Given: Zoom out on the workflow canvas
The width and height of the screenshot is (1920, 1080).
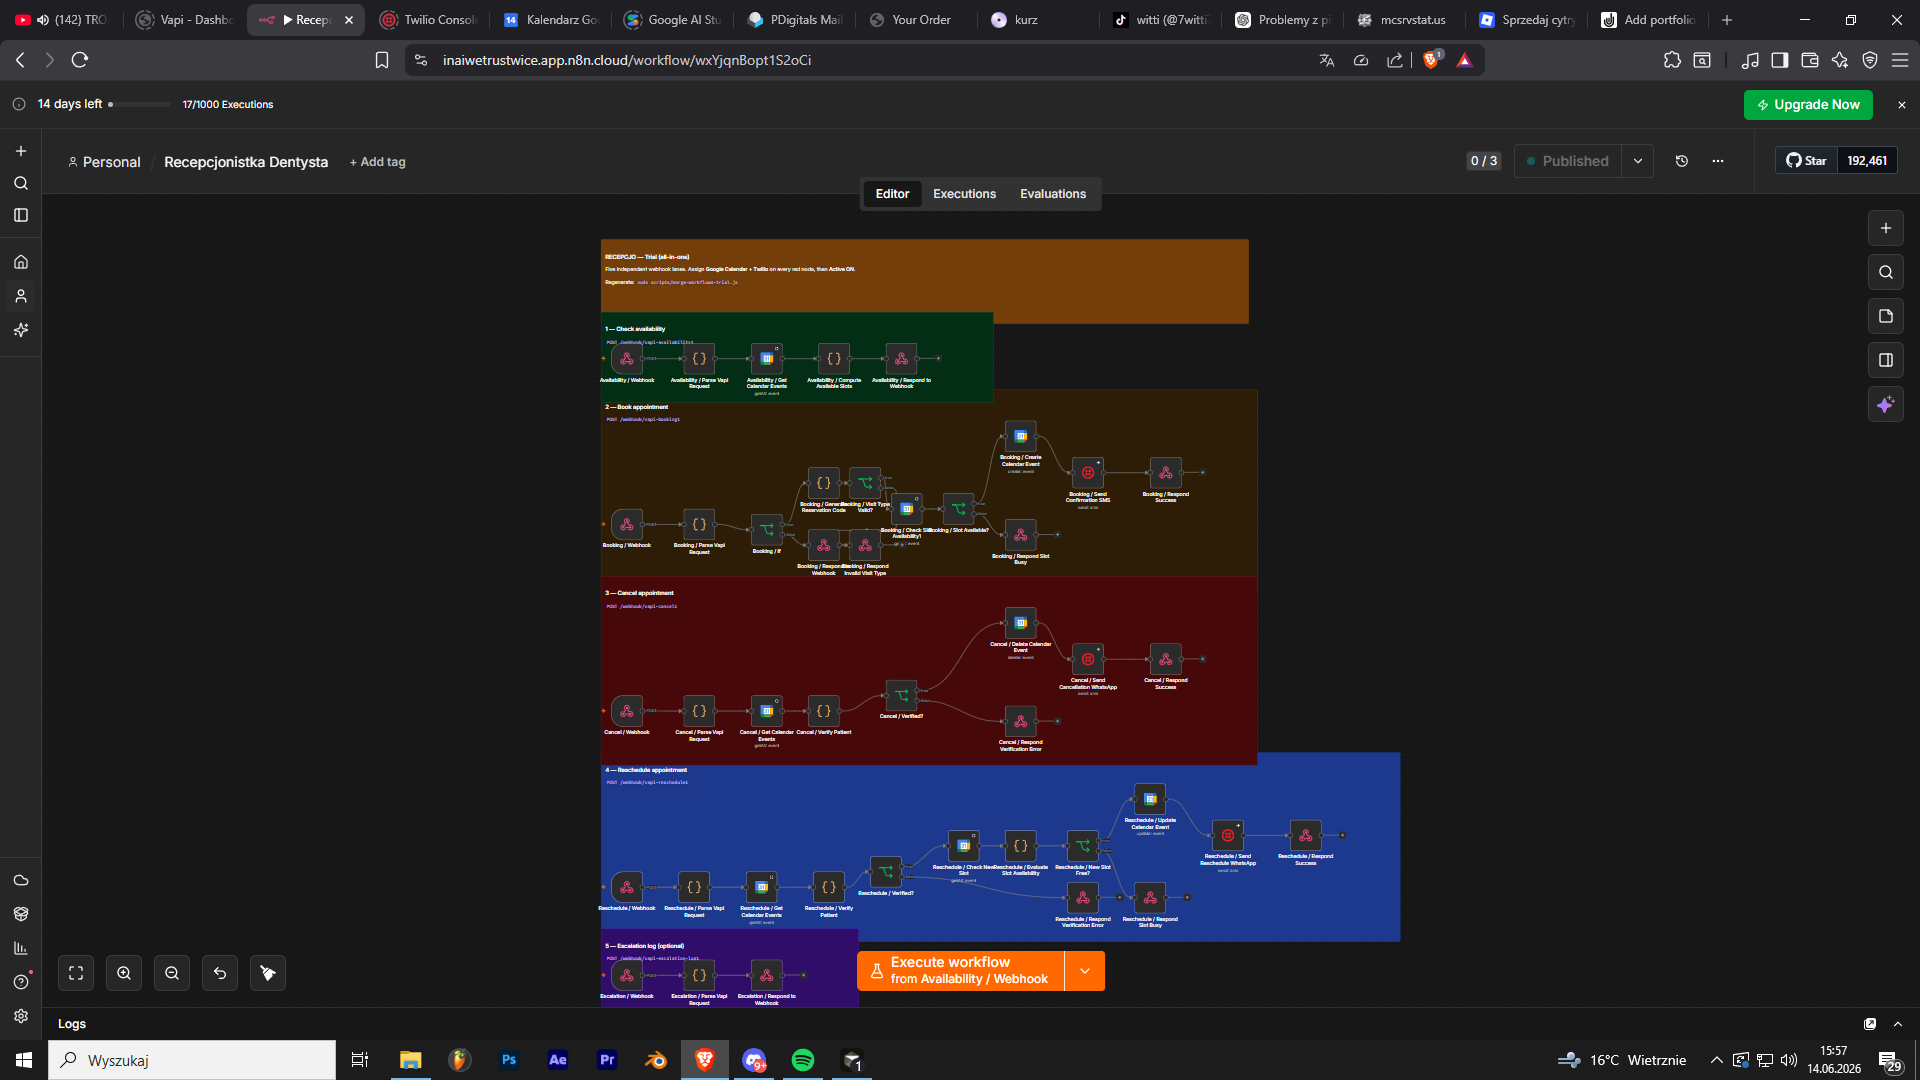Looking at the screenshot, I should 172,973.
